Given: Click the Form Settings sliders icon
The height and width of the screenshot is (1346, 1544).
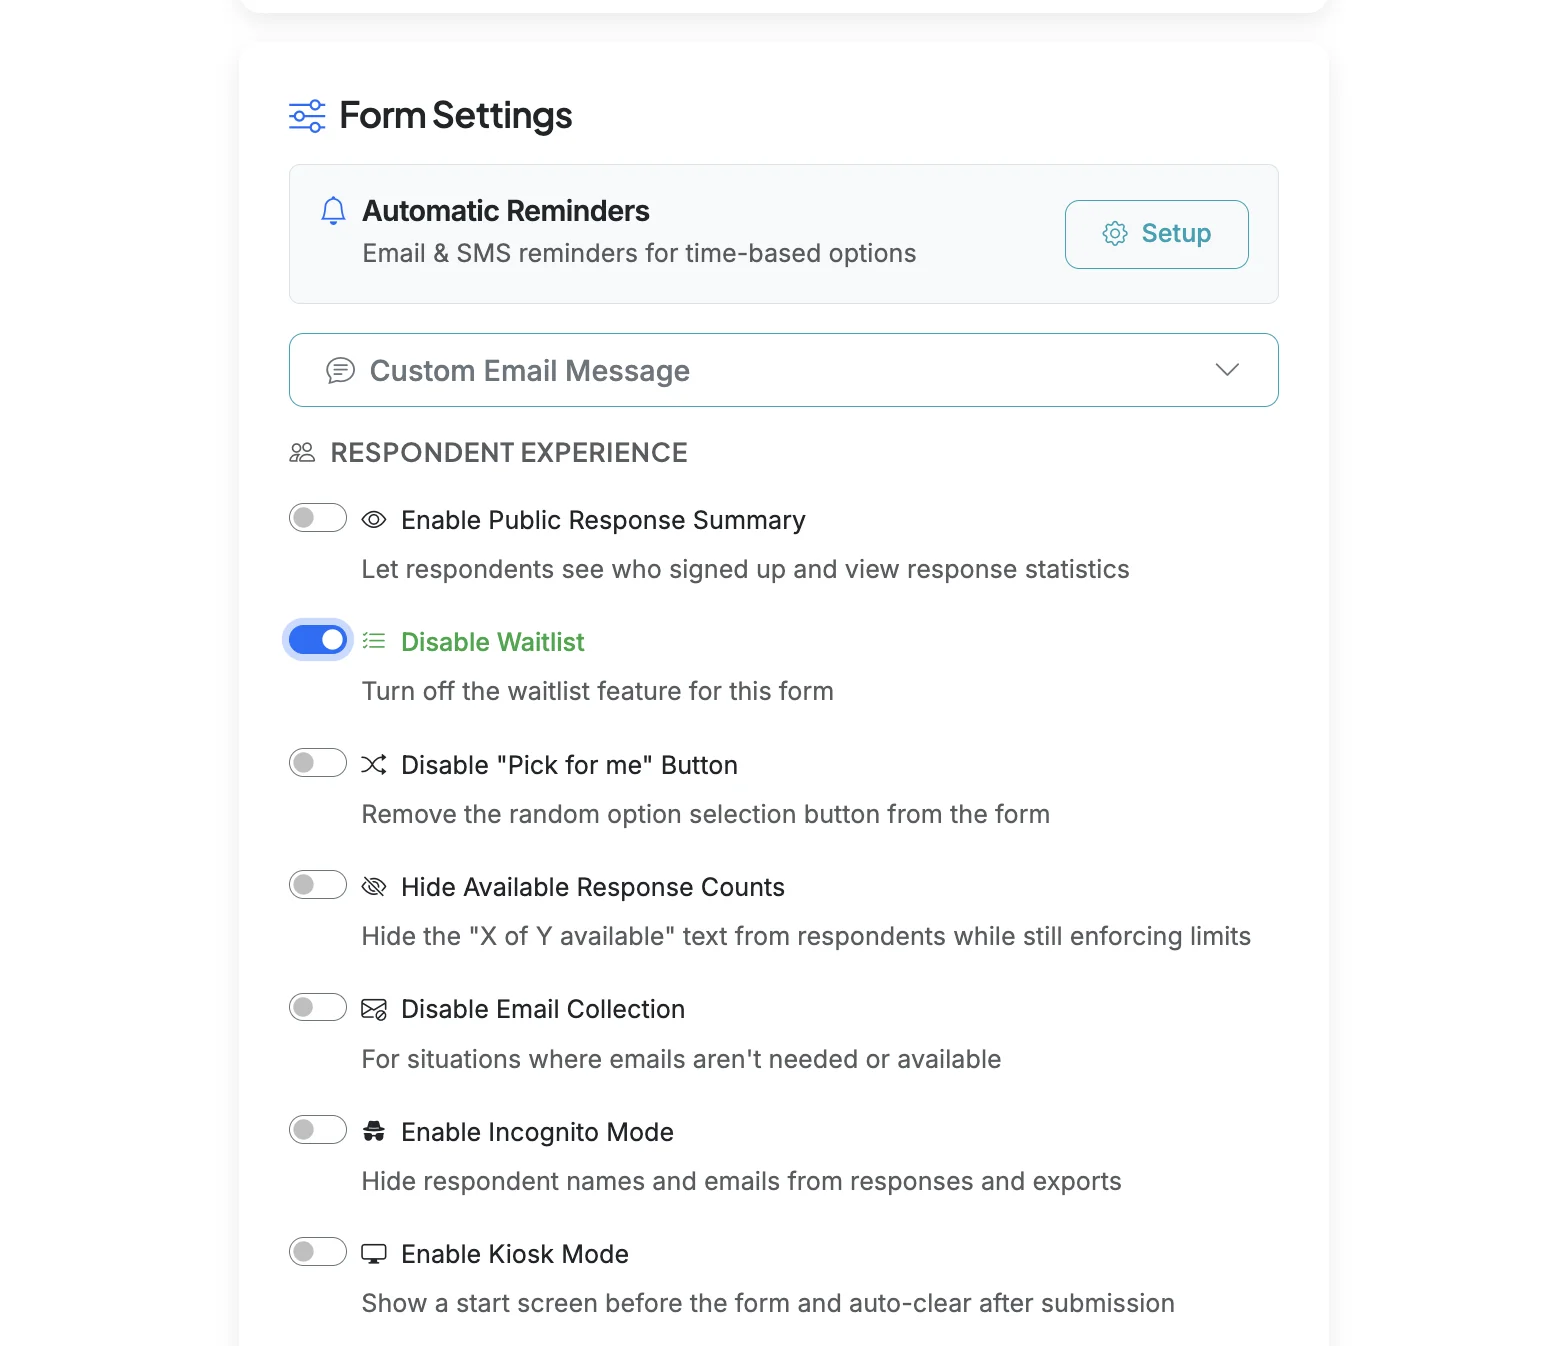Looking at the screenshot, I should coord(306,116).
